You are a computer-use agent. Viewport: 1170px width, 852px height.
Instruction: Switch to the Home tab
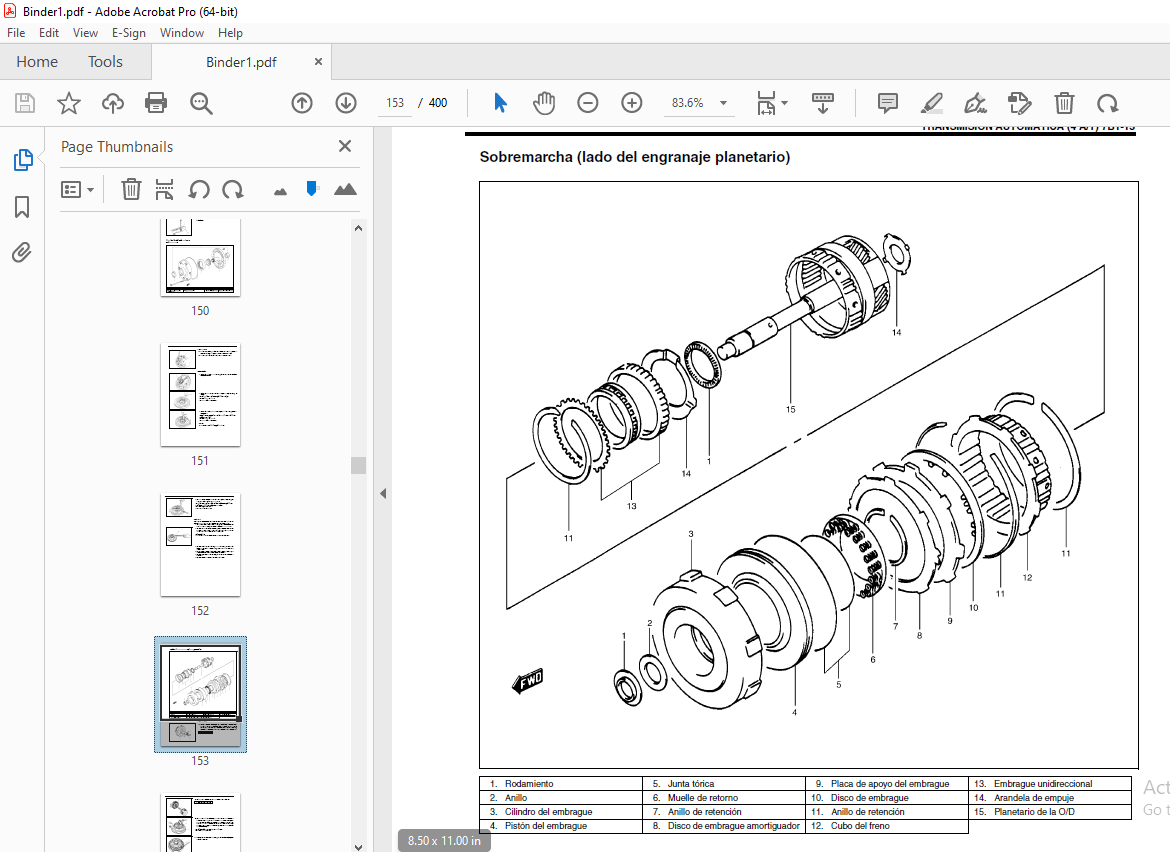click(x=37, y=62)
